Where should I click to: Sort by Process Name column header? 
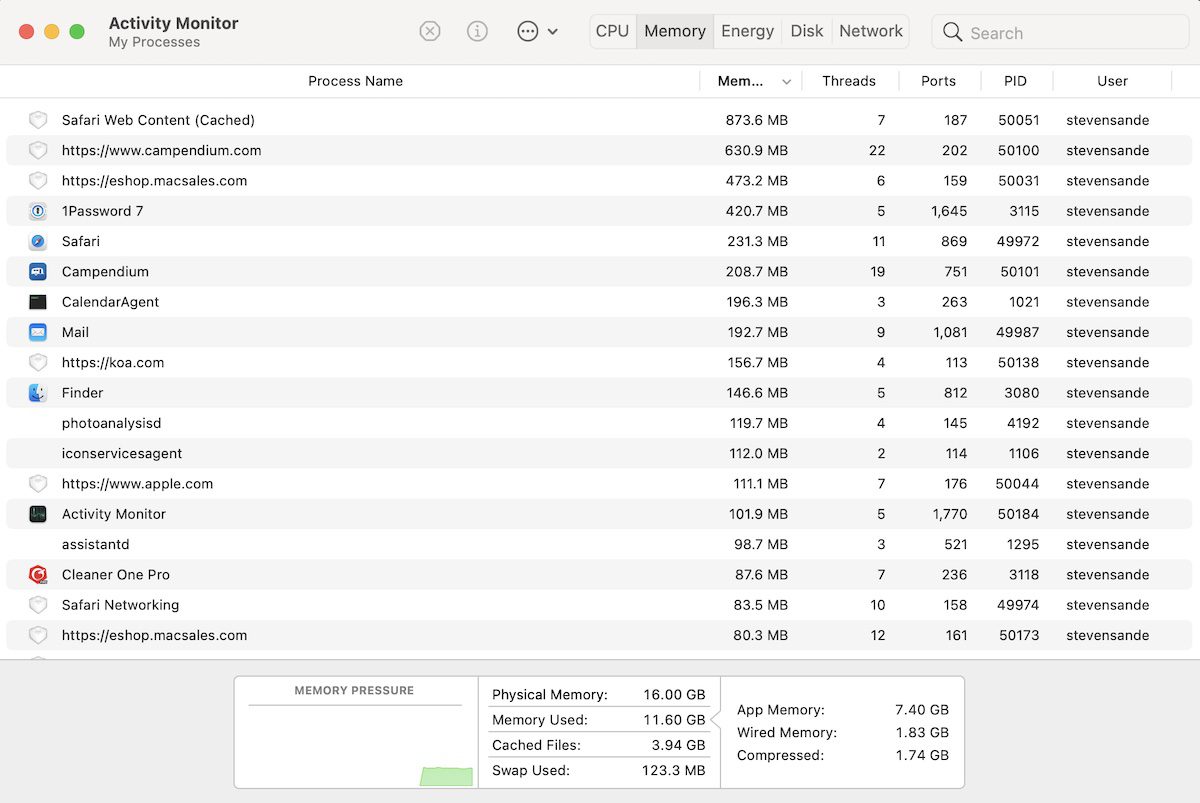(x=355, y=81)
